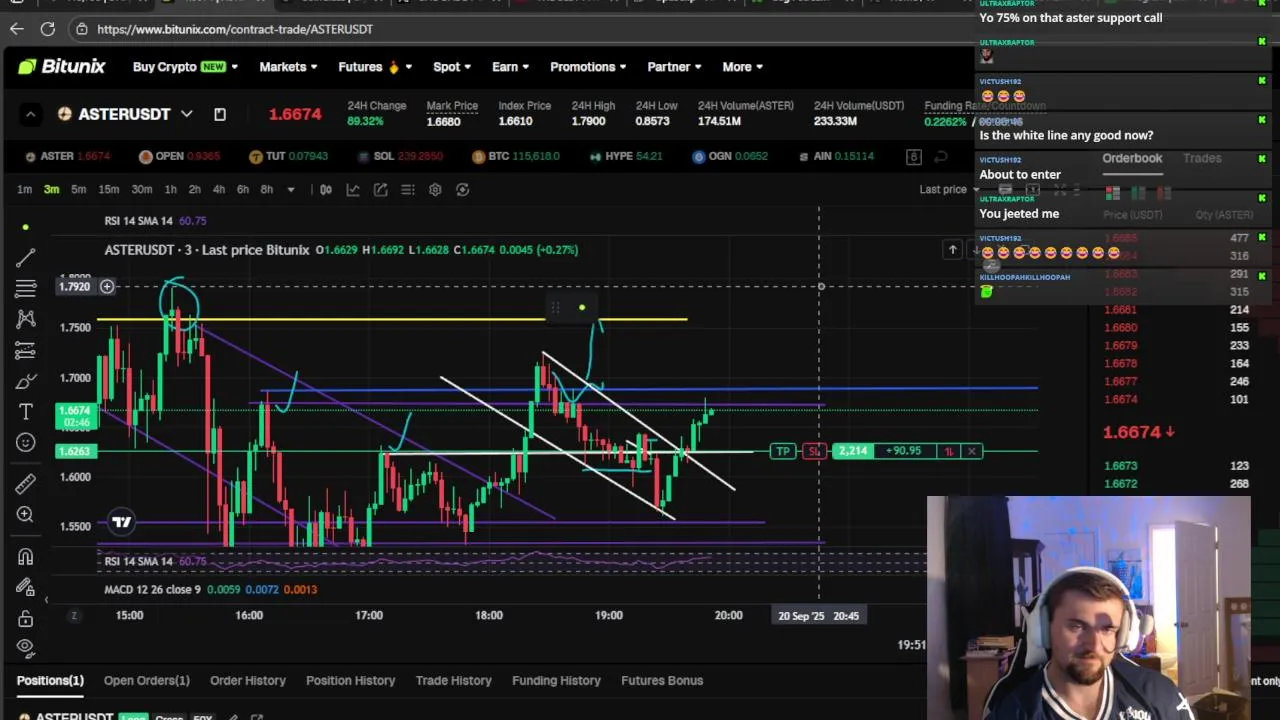Open the Positions(1) tab
1280x720 pixels.
(50, 680)
